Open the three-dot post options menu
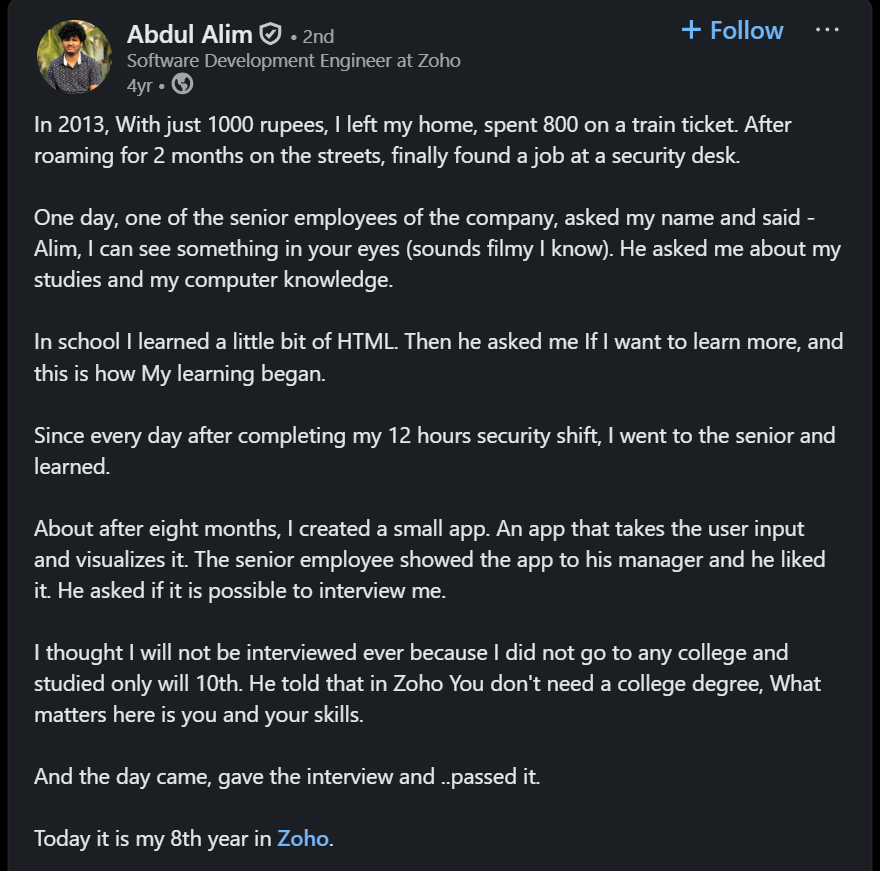 (x=827, y=30)
